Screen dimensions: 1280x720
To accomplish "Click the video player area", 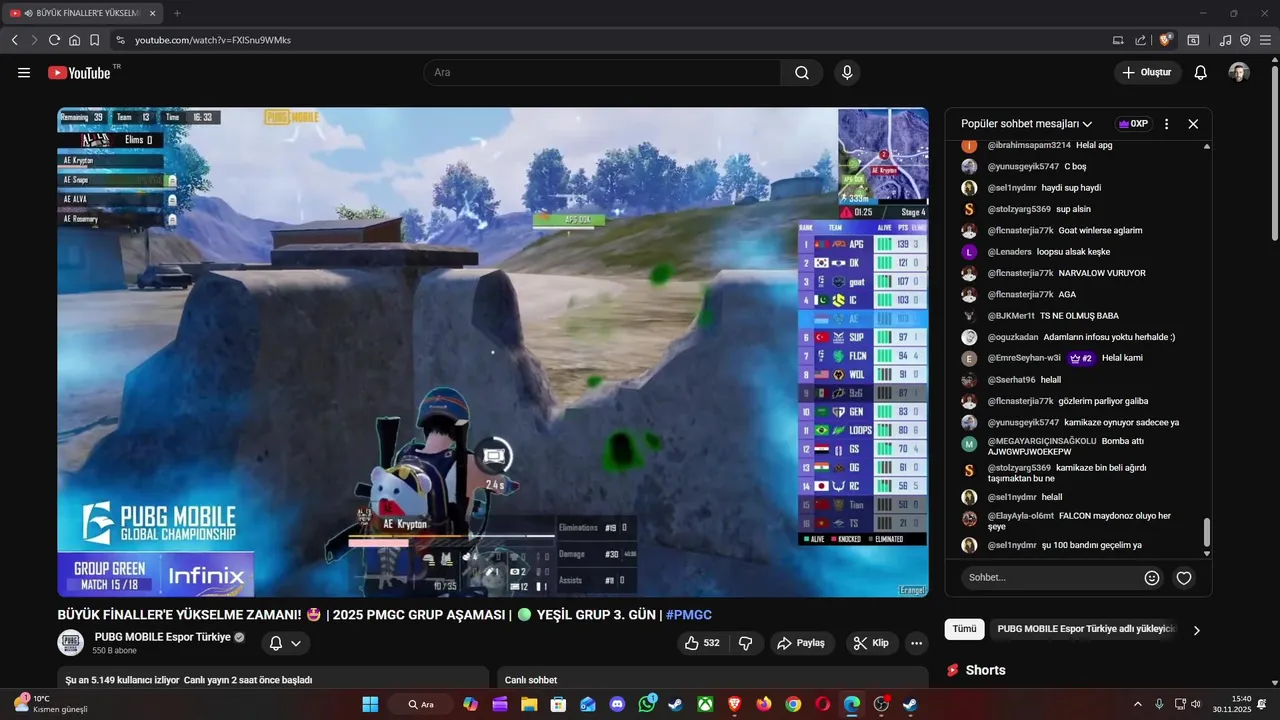I will point(493,352).
